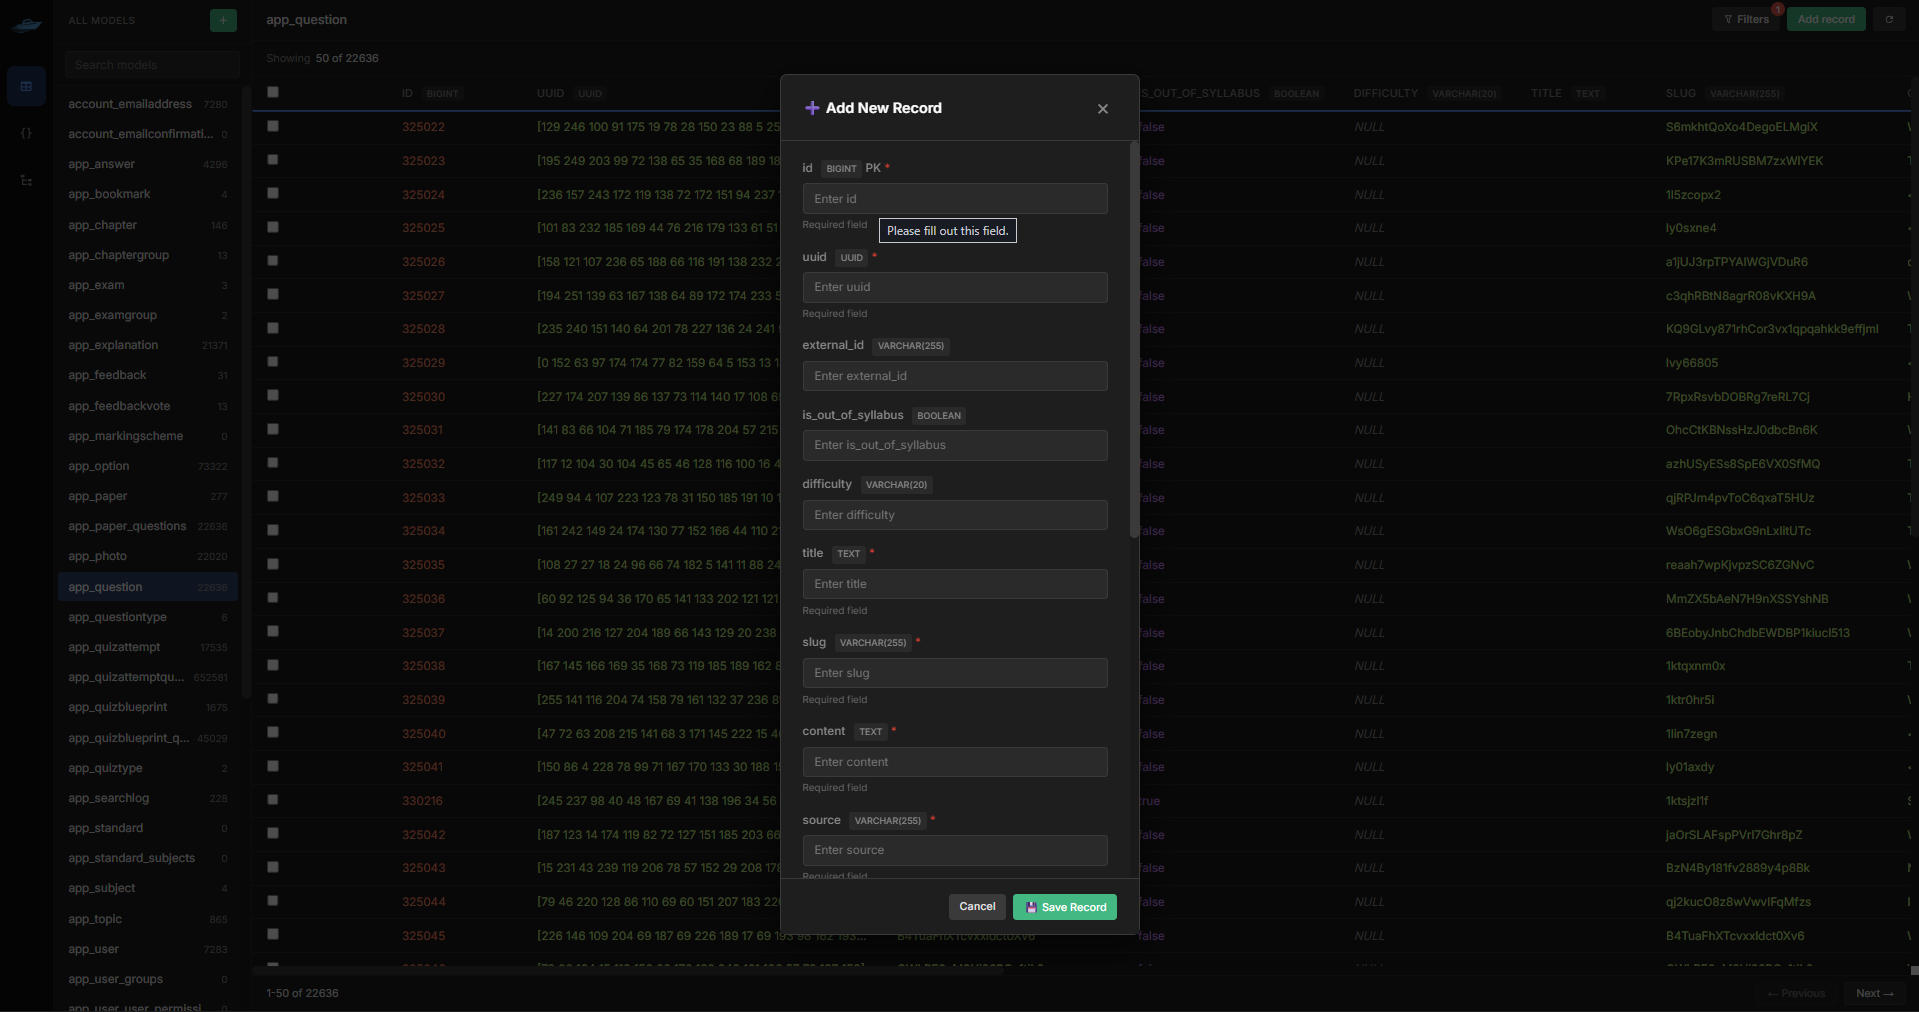This screenshot has width=1919, height=1012.
Task: Open the Filters funnel button
Action: click(1746, 19)
